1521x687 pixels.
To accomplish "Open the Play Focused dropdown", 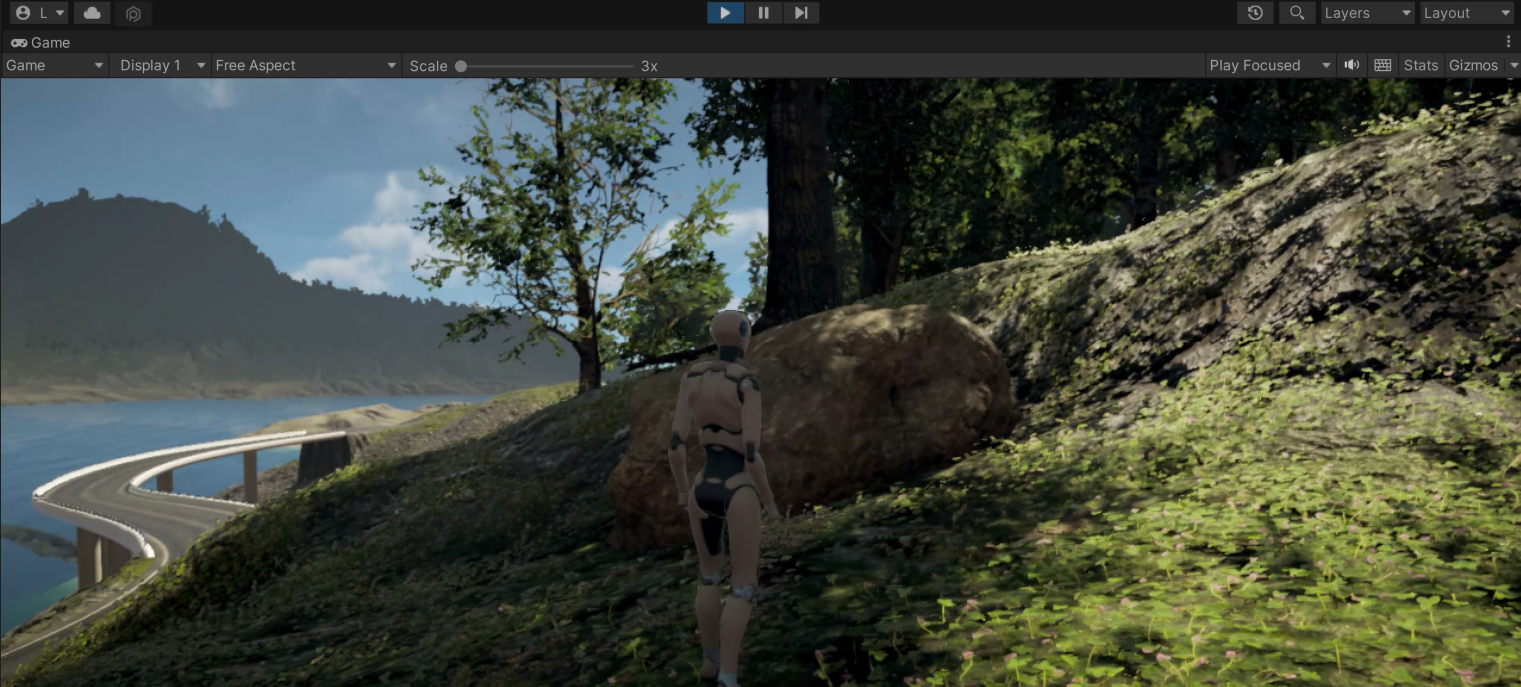I will click(x=1270, y=65).
